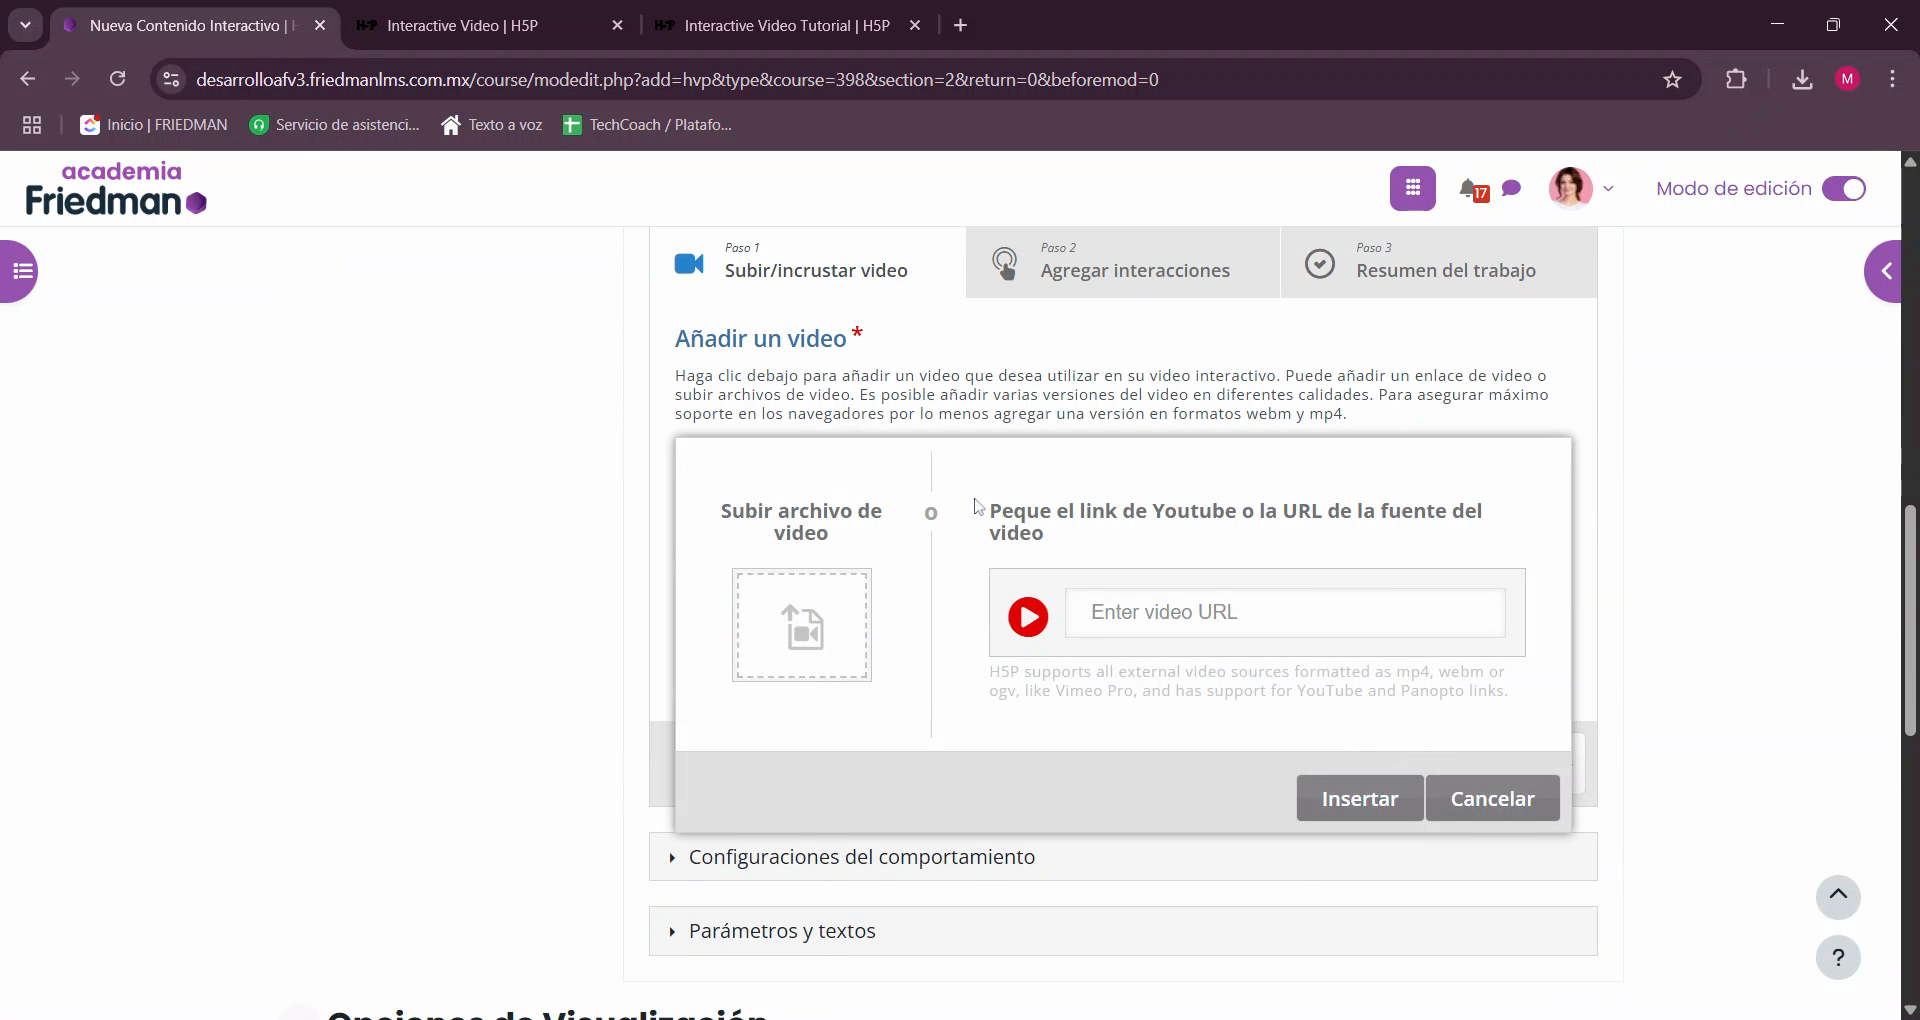Click the scroll-to-top arrow button
Screen dimensions: 1920x1020
coord(1838,897)
